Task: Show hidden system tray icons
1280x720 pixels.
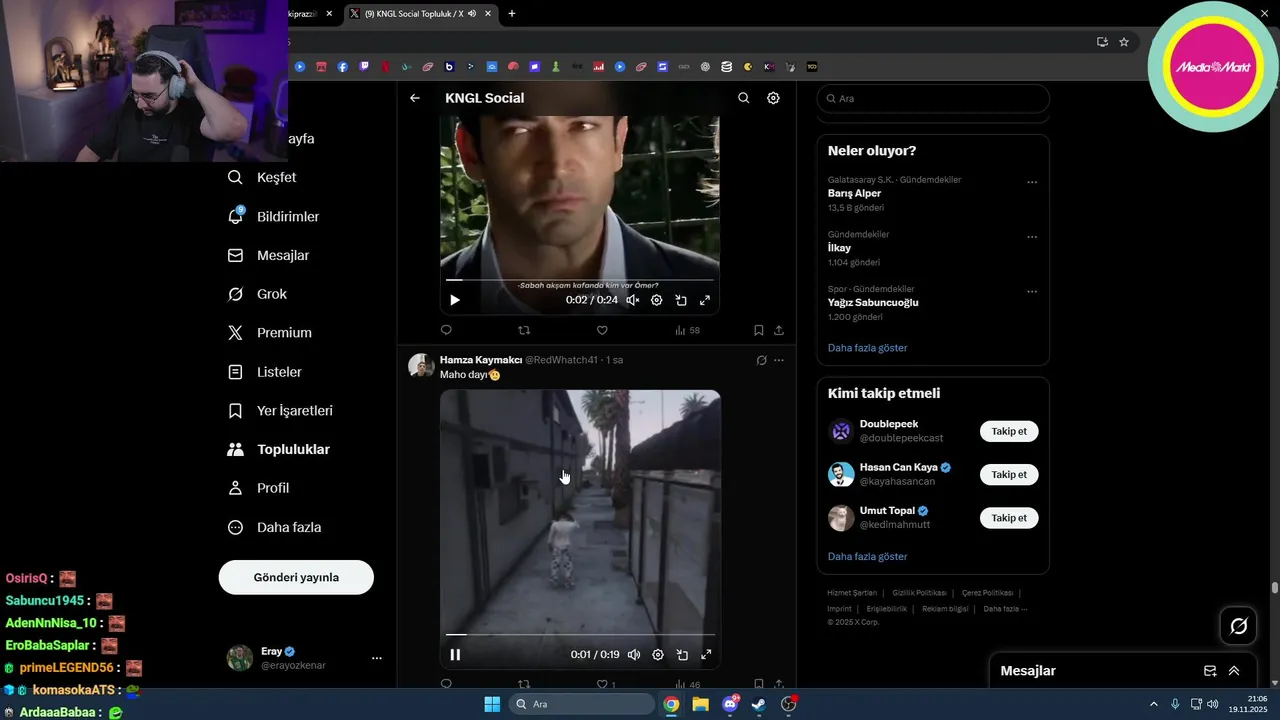Action: [1153, 704]
